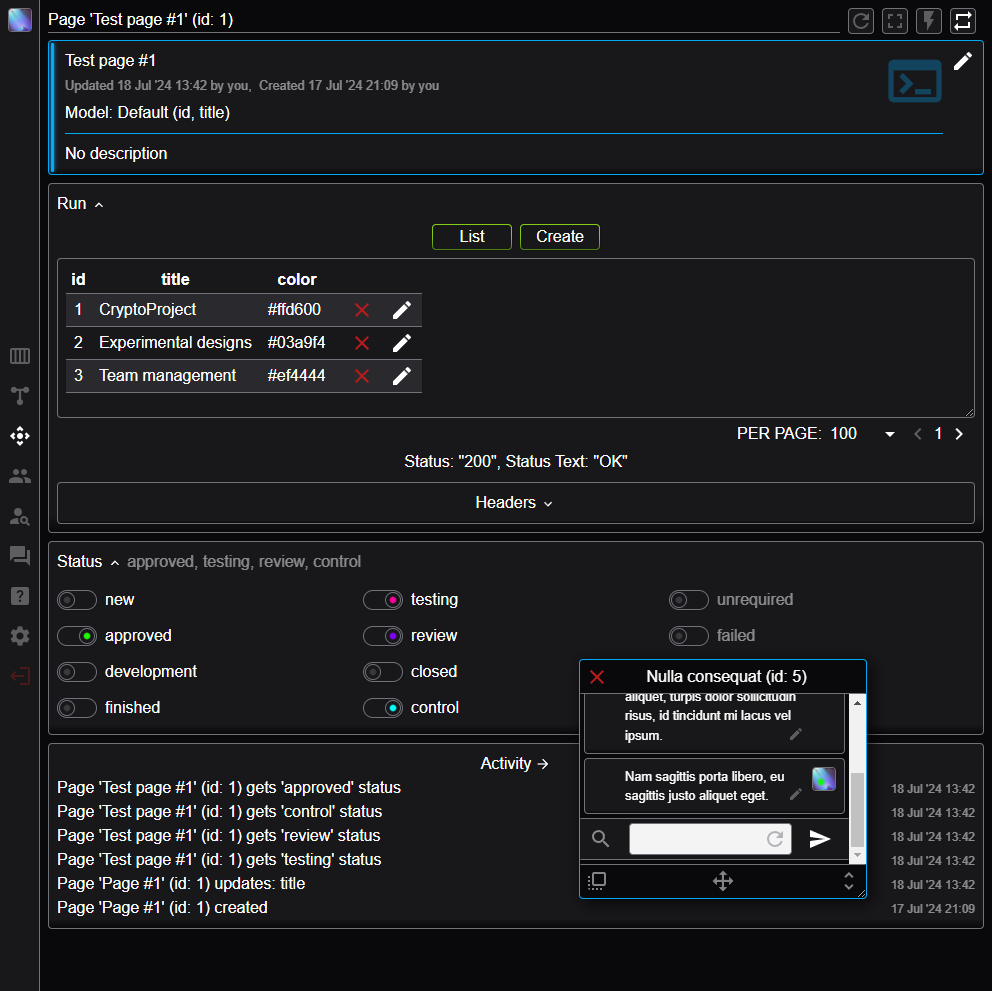
Task: Enable the 'new' status toggle
Action: pyautogui.click(x=77, y=600)
